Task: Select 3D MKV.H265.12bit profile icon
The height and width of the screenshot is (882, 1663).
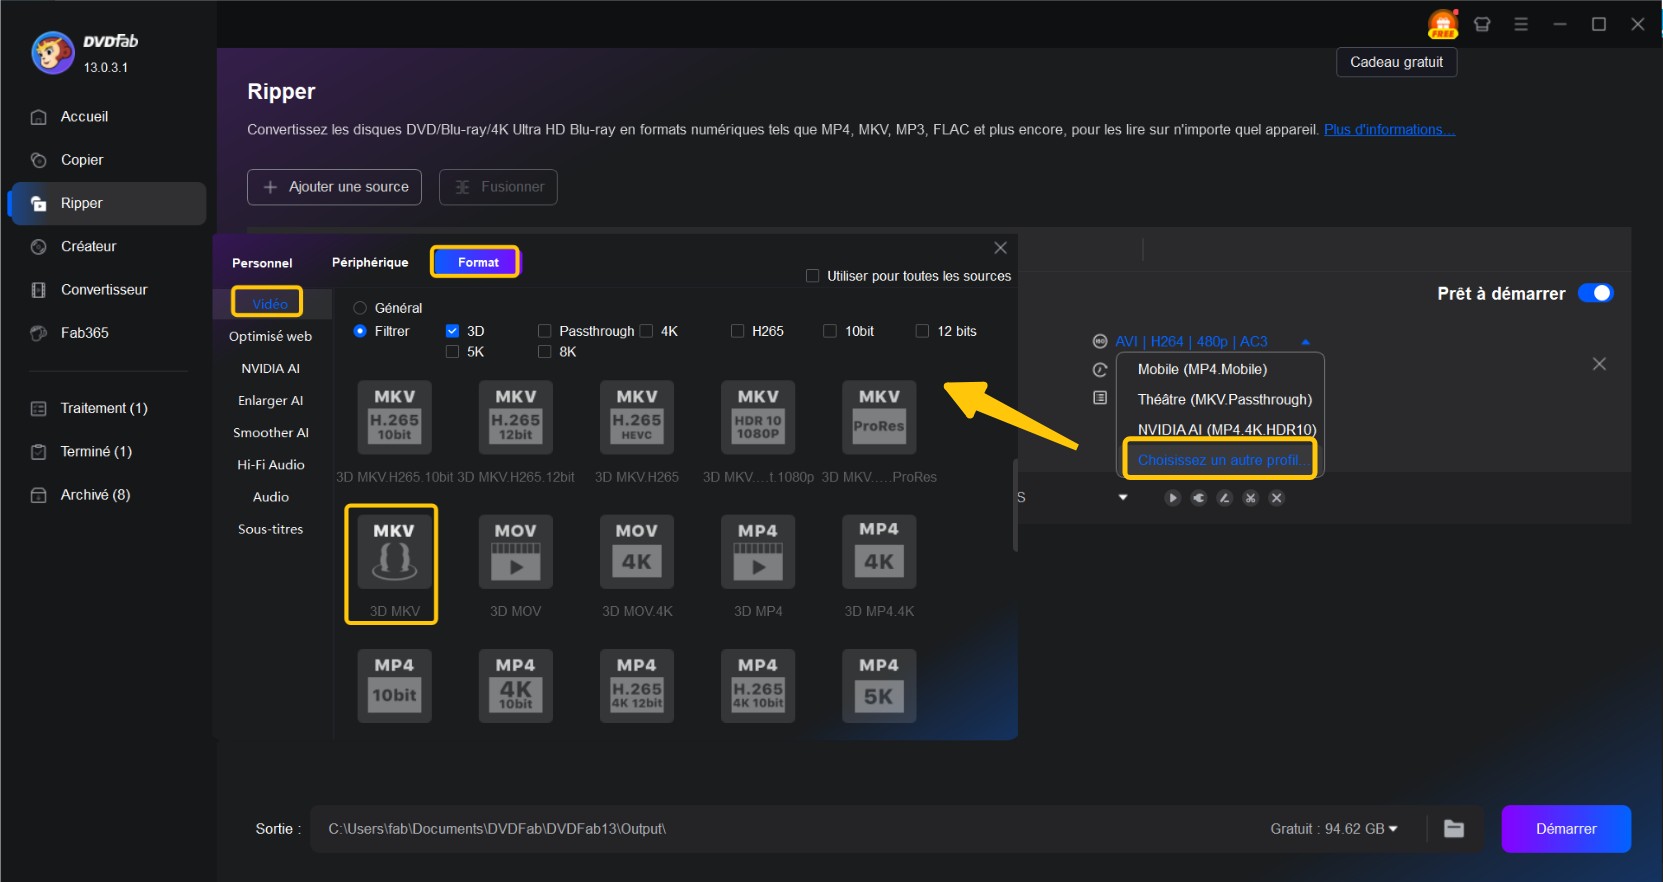Action: (515, 417)
